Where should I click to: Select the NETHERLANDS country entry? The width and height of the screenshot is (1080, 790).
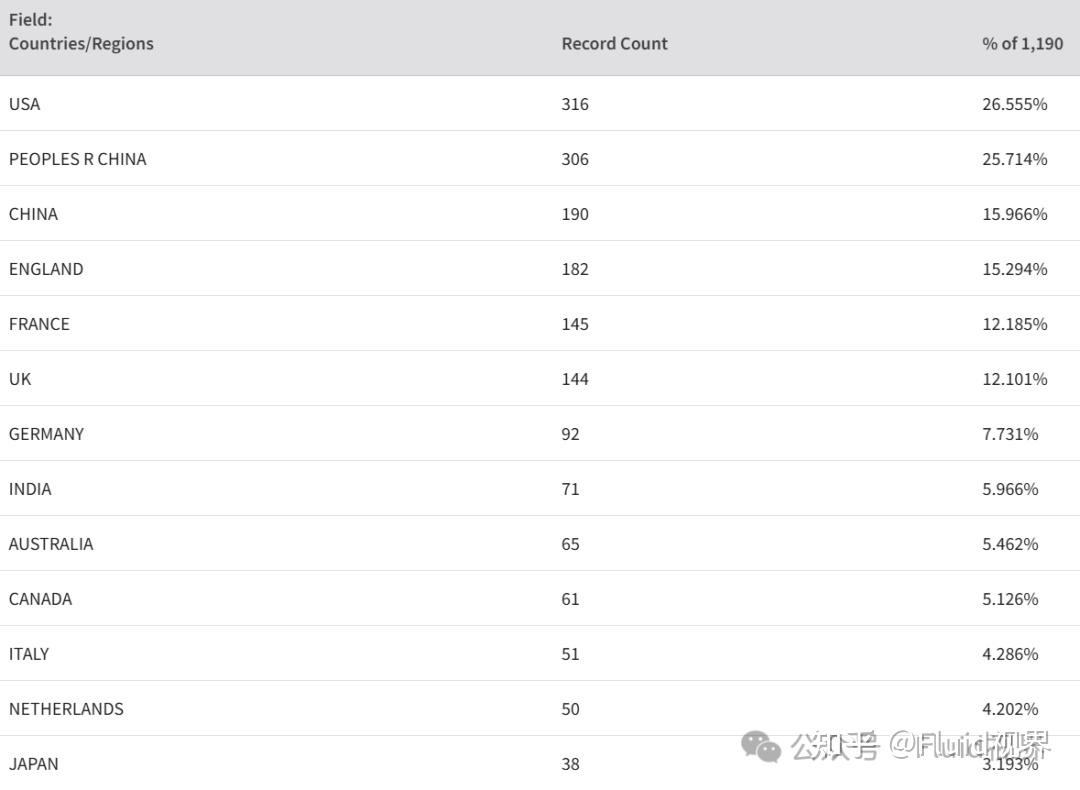[66, 709]
